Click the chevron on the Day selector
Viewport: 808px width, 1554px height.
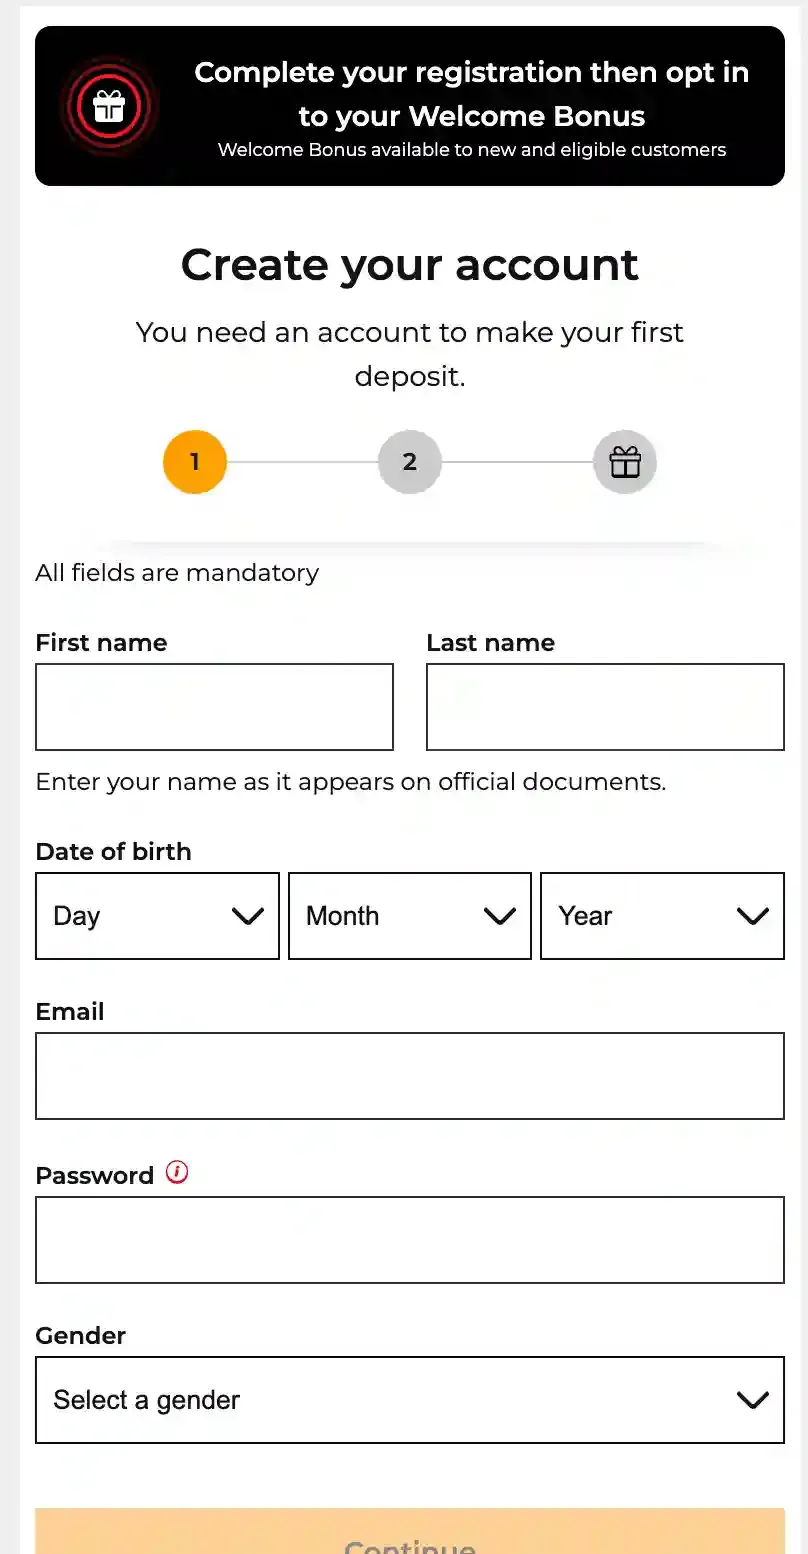(x=247, y=916)
